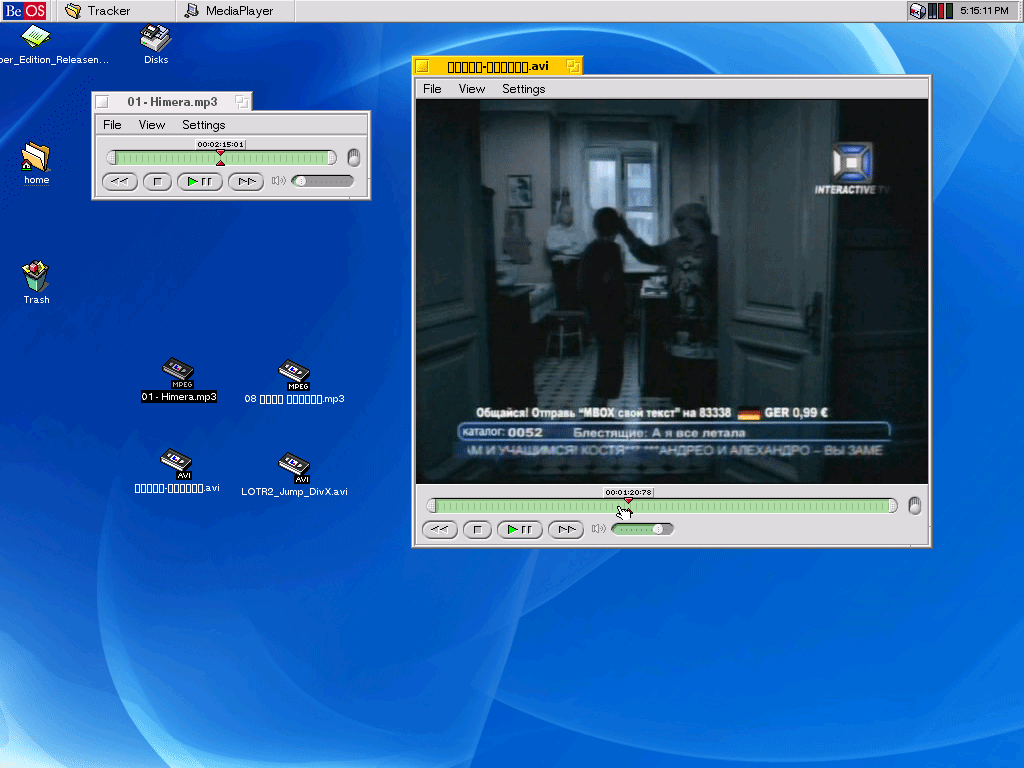
Task: Expand the BeOS main menu
Action: click(x=24, y=11)
